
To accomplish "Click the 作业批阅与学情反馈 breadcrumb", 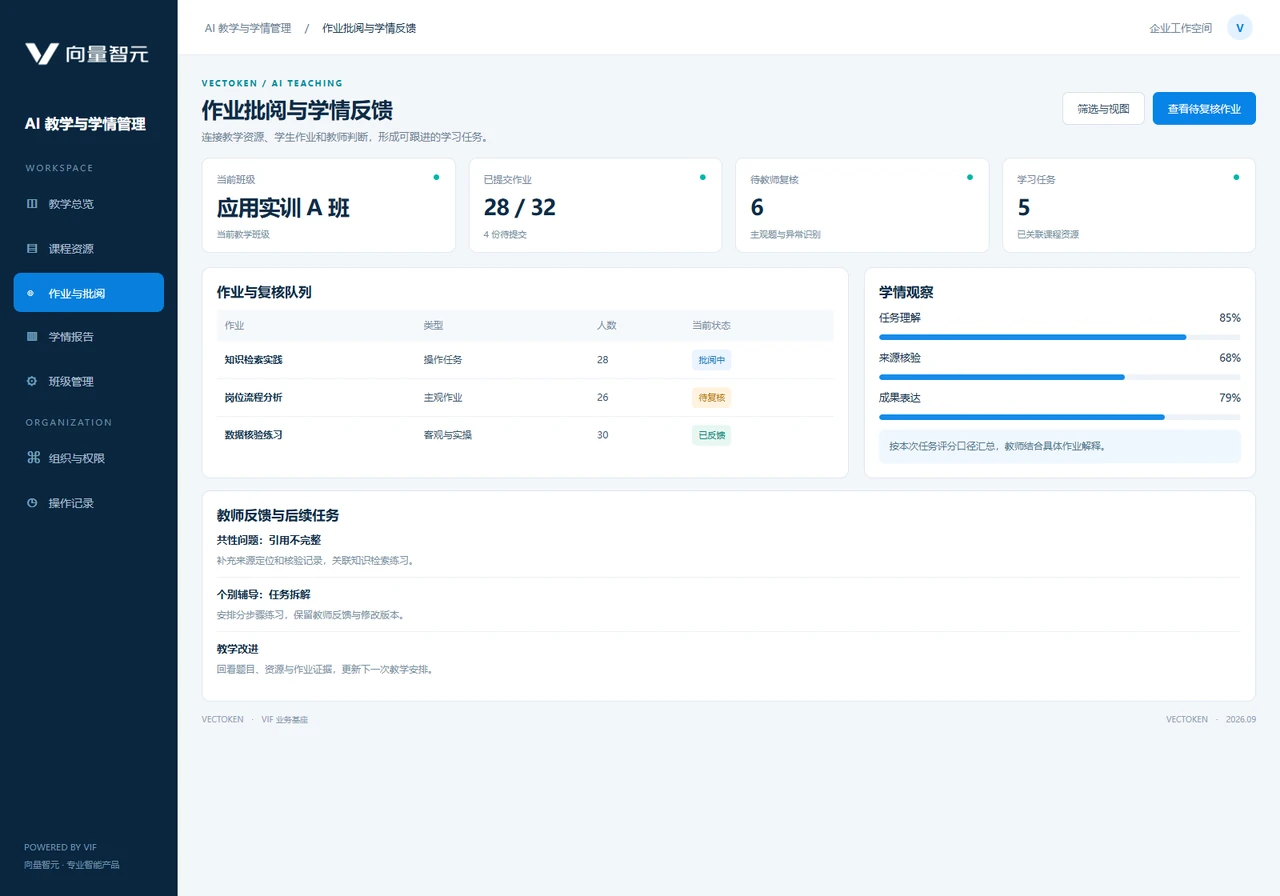I will [x=369, y=28].
